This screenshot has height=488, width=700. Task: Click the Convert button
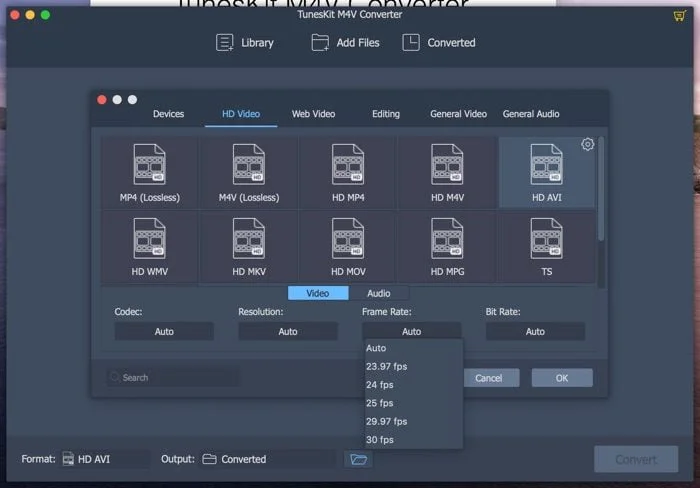click(x=636, y=459)
